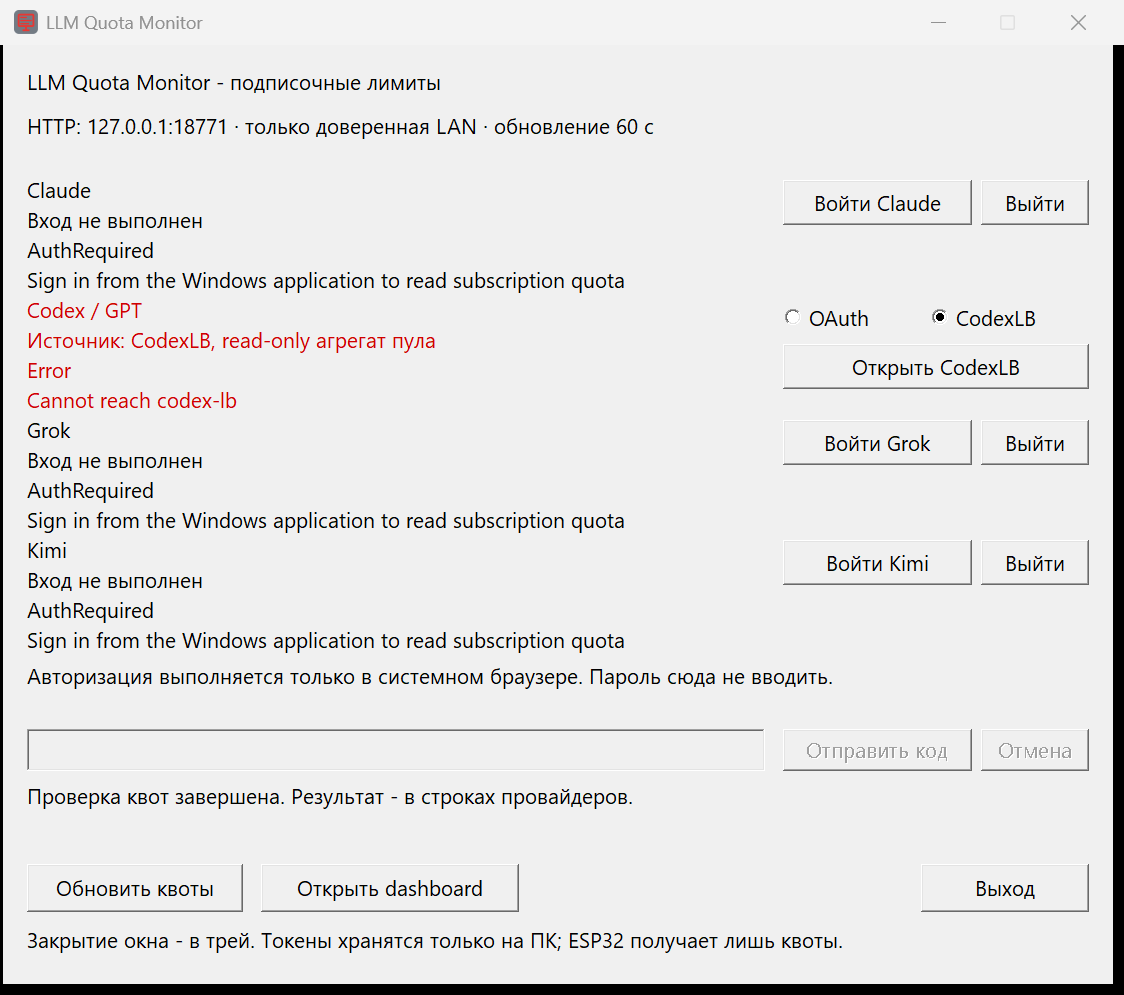The height and width of the screenshot is (995, 1124).
Task: Minimize the LLM Quota Monitor window
Action: coord(938,23)
